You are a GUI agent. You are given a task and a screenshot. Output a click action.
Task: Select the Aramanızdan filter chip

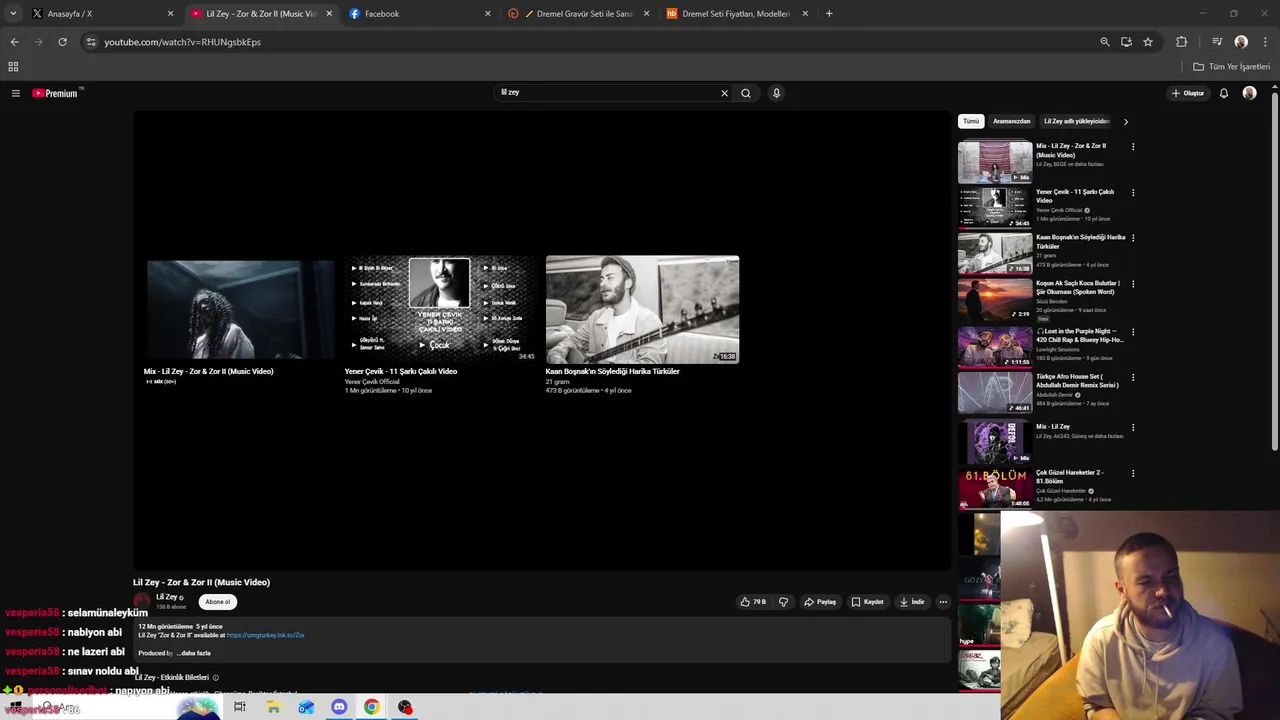pyautogui.click(x=1011, y=121)
